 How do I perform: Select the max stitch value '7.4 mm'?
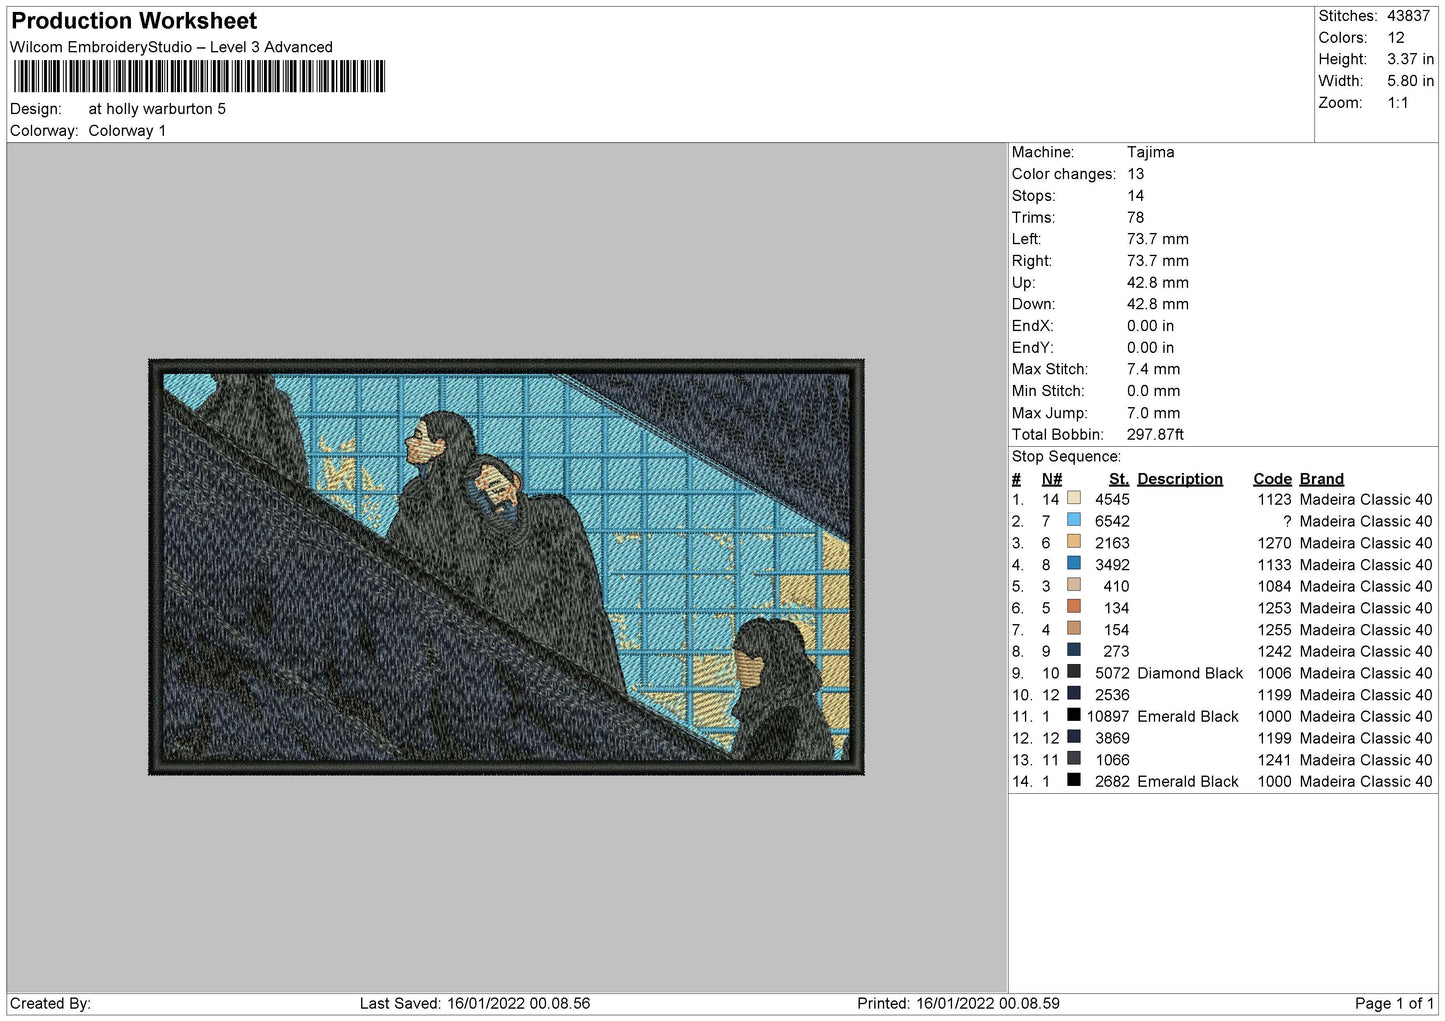click(1154, 369)
